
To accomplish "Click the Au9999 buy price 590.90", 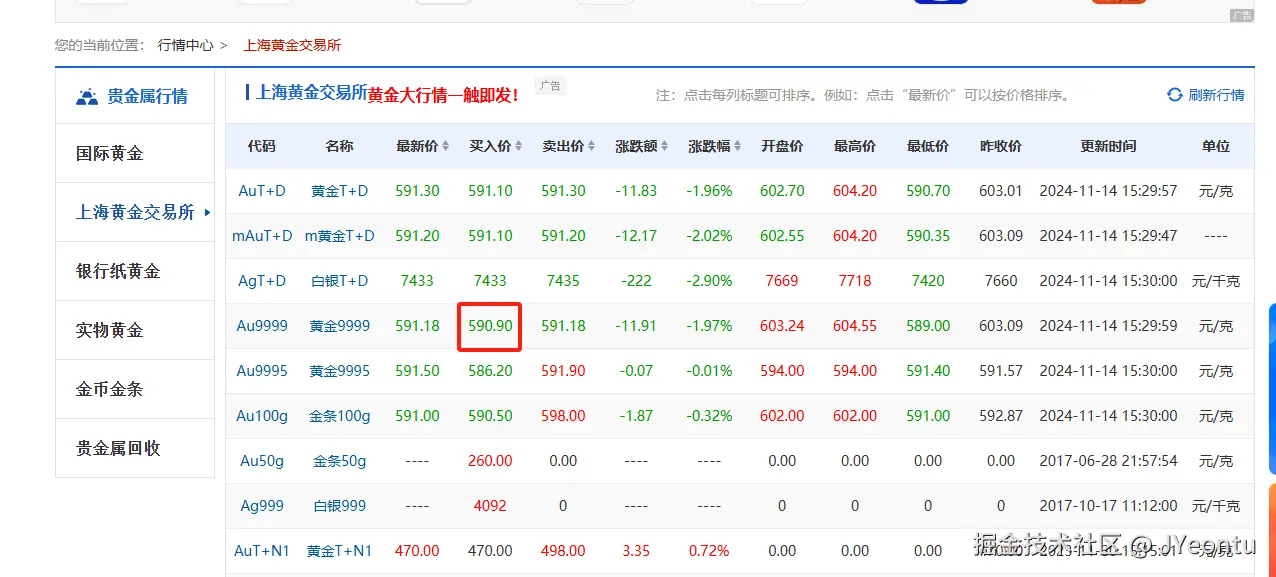I will pyautogui.click(x=490, y=326).
